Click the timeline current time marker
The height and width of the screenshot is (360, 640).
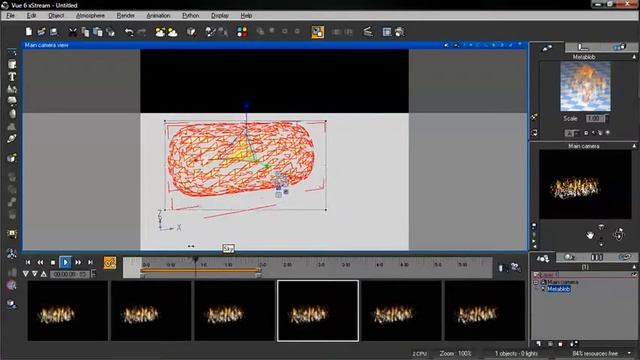(196, 259)
